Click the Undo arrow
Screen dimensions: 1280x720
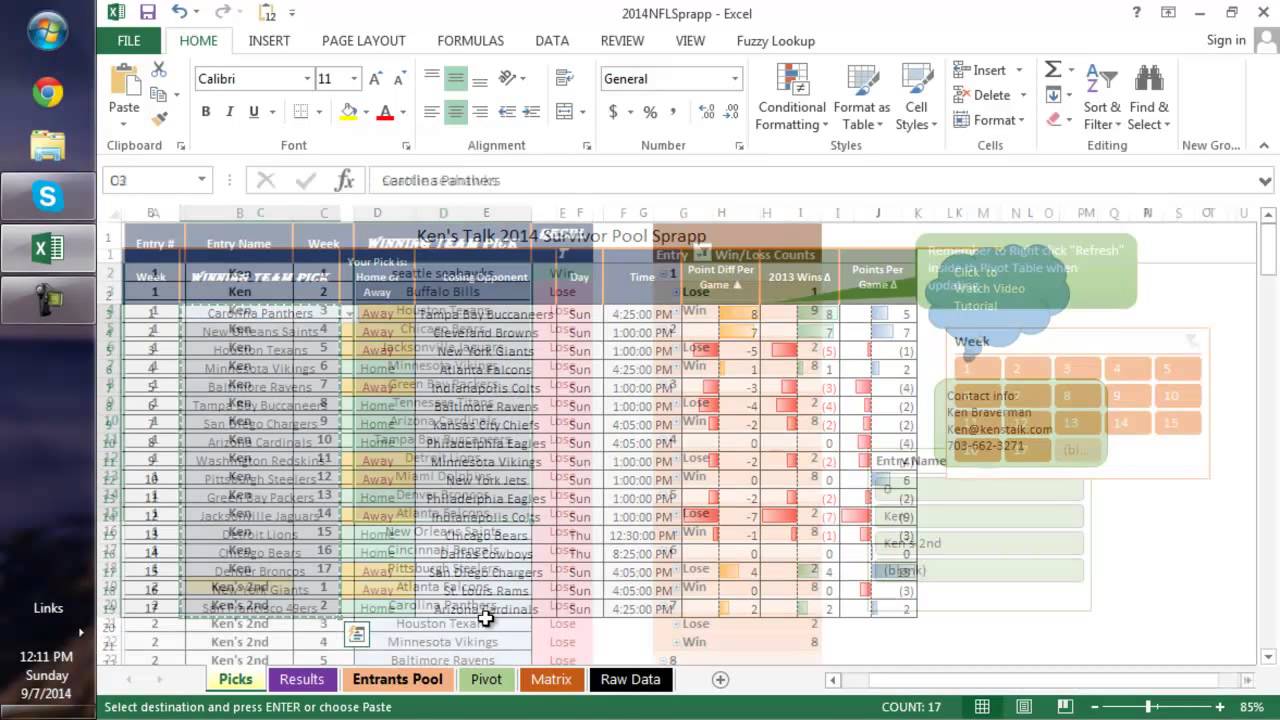[x=179, y=13]
